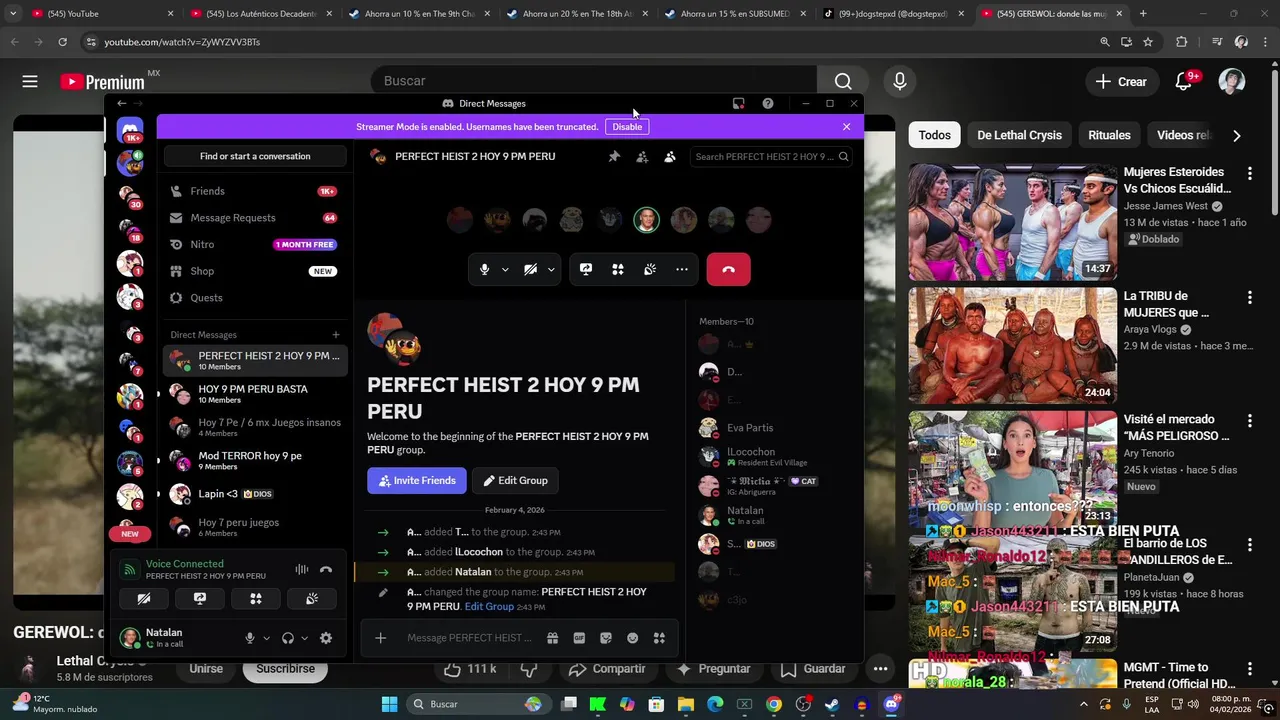Open more options ellipsis in call
Screen dimensions: 1280x720
tap(682, 269)
